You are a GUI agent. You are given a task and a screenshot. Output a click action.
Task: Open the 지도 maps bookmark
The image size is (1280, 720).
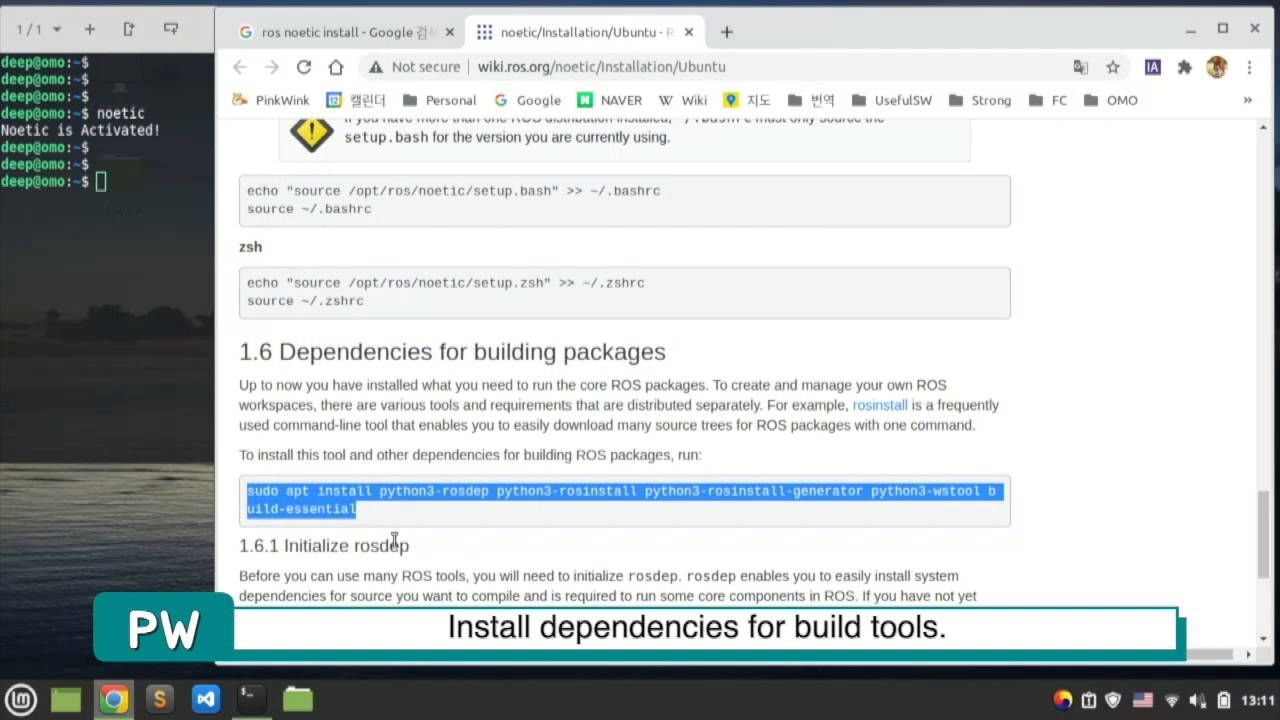[747, 100]
